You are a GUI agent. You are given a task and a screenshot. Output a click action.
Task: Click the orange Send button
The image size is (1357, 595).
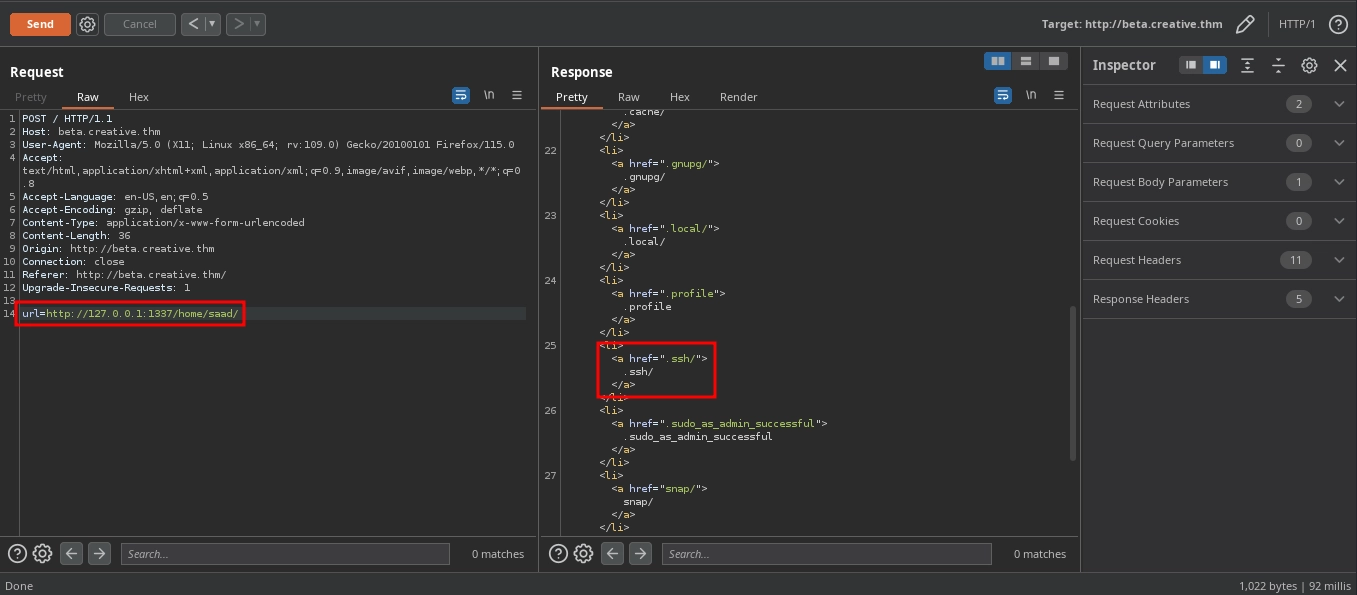coord(40,24)
